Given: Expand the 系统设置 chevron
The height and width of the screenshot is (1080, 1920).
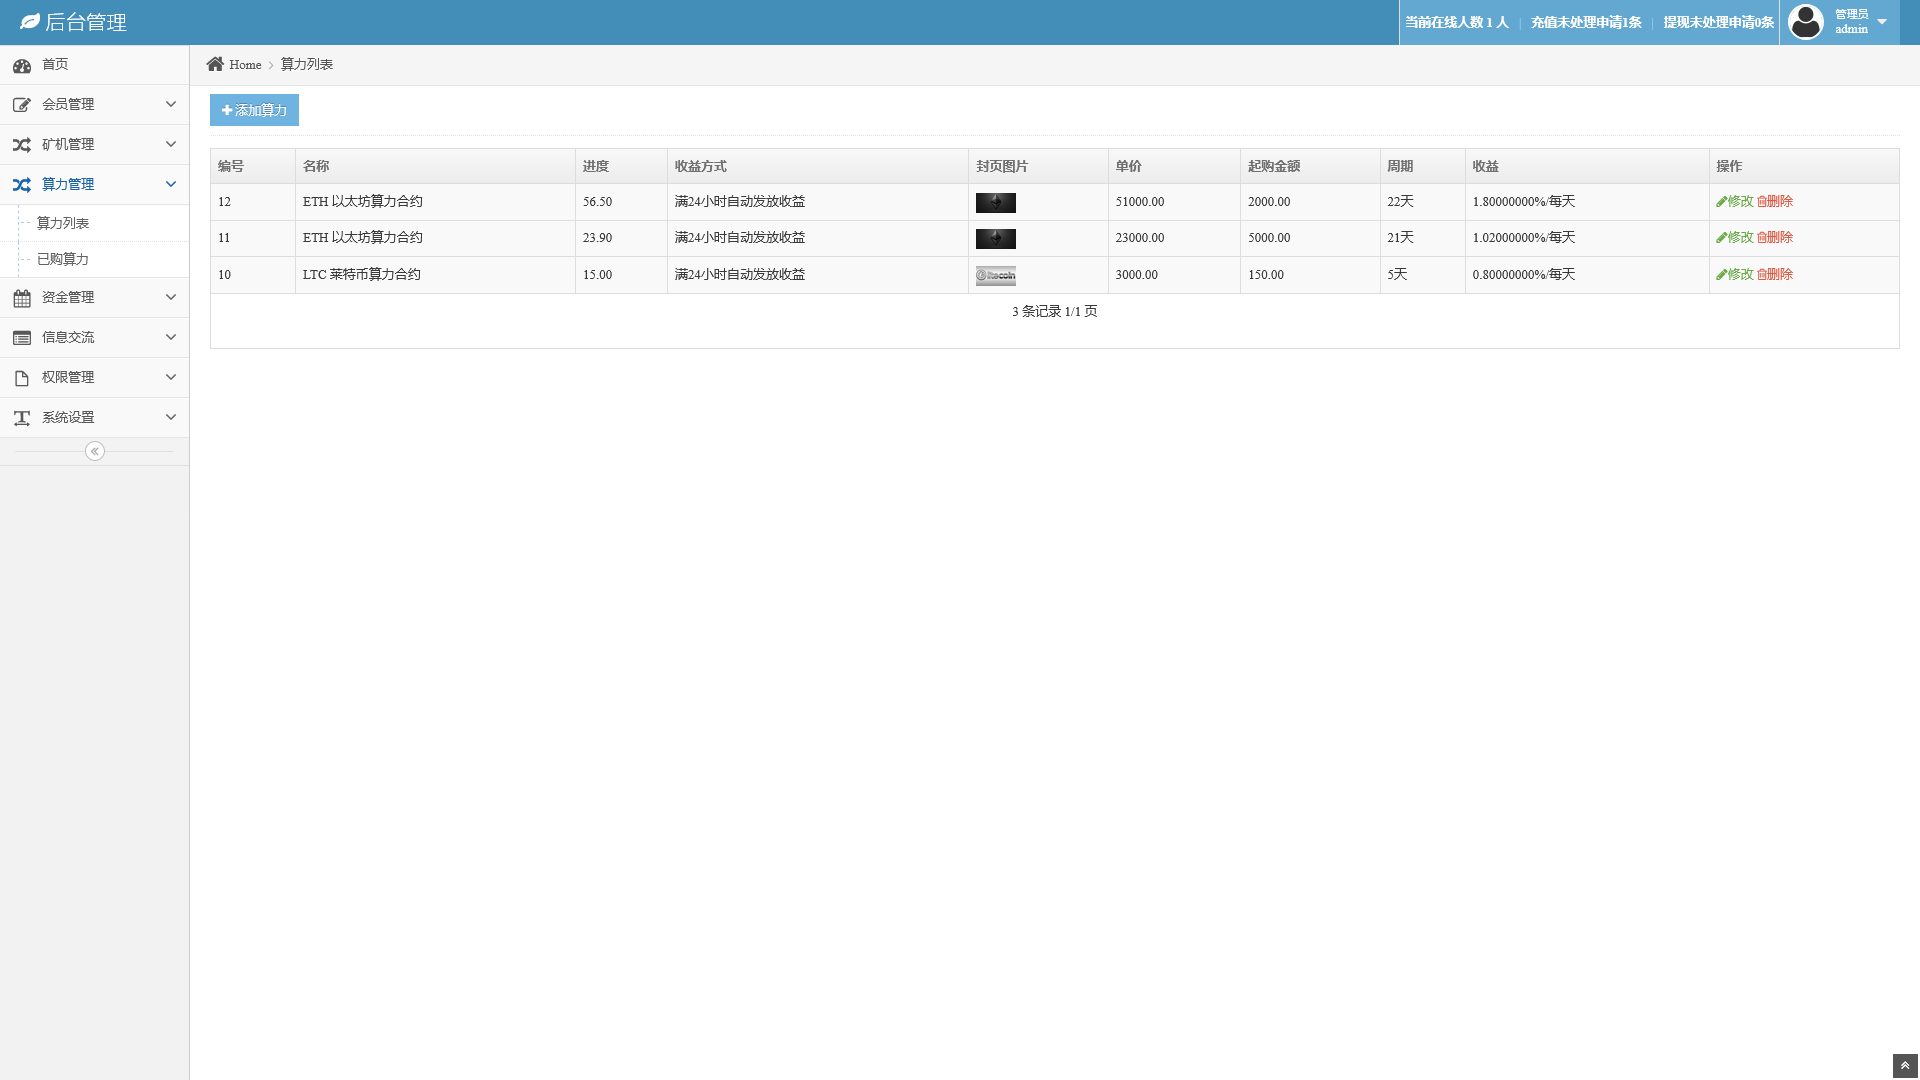Looking at the screenshot, I should 171,417.
